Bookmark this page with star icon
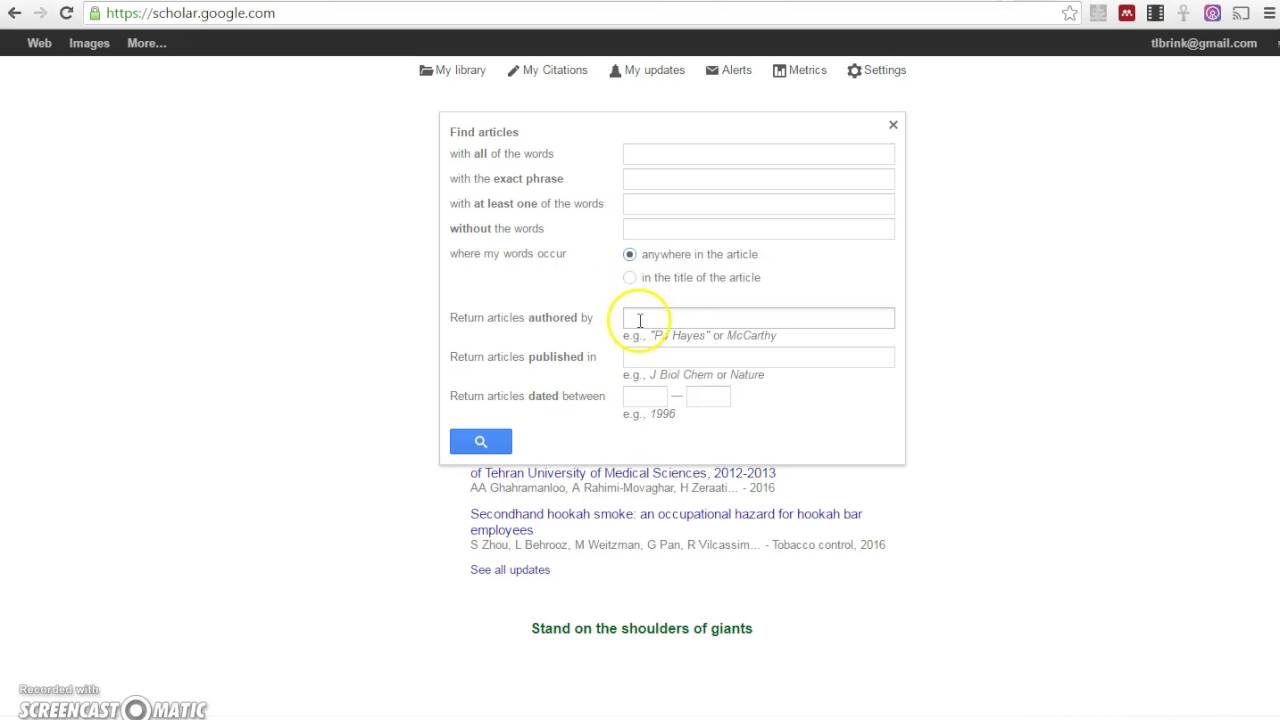Image resolution: width=1280 pixels, height=720 pixels. pos(1070,13)
